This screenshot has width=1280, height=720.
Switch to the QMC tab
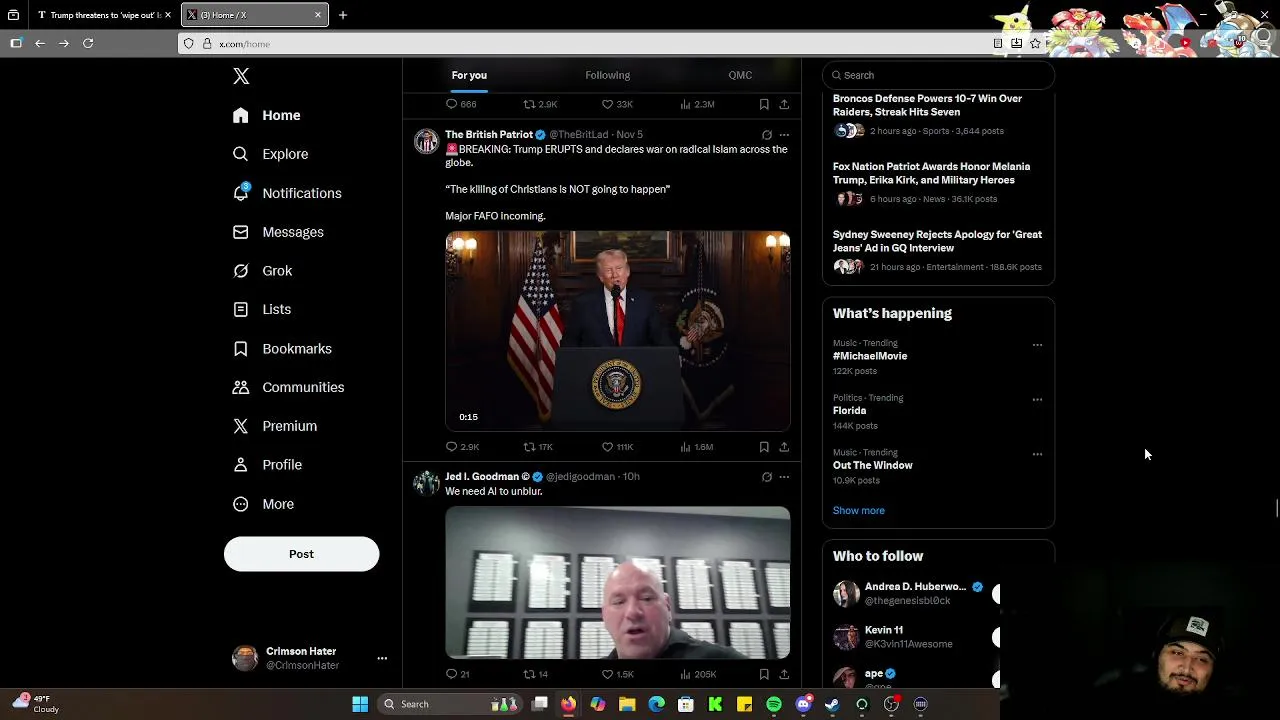pyautogui.click(x=740, y=75)
